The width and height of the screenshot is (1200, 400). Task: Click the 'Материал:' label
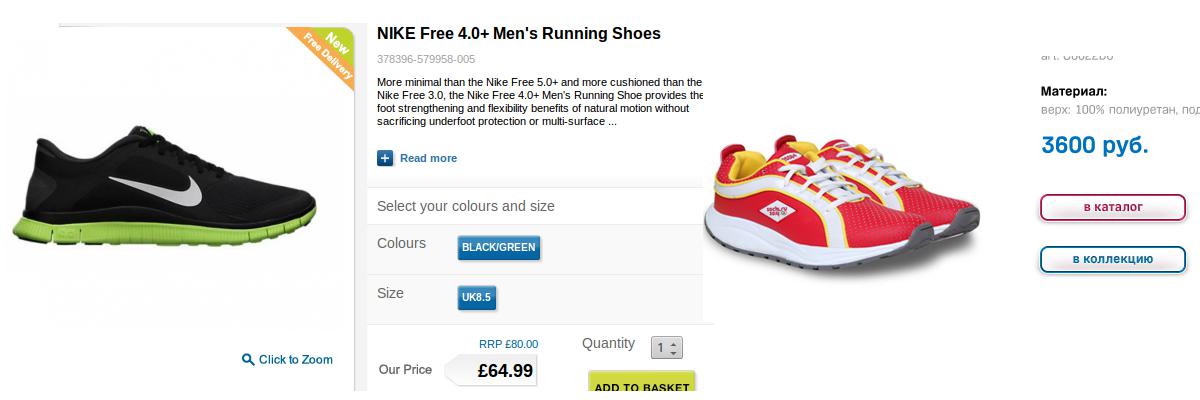coord(1073,90)
